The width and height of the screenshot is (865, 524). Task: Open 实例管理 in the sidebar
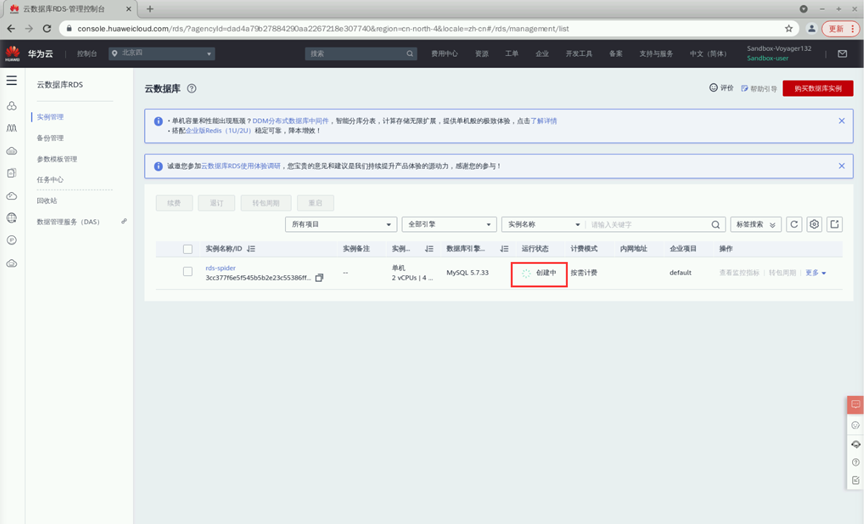pos(50,117)
